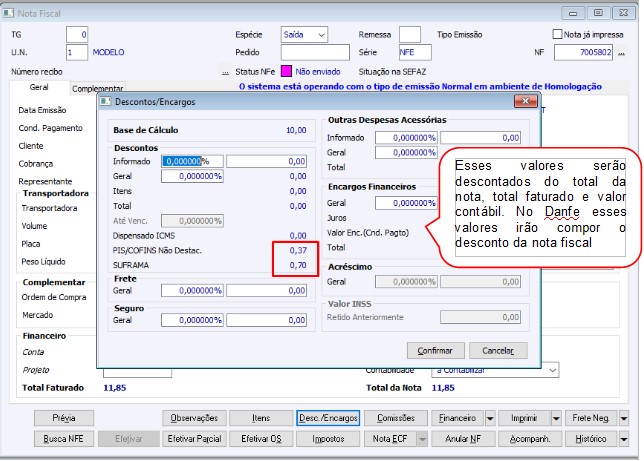Open the Espécie Saída dropdown
The image size is (644, 461).
[x=322, y=35]
